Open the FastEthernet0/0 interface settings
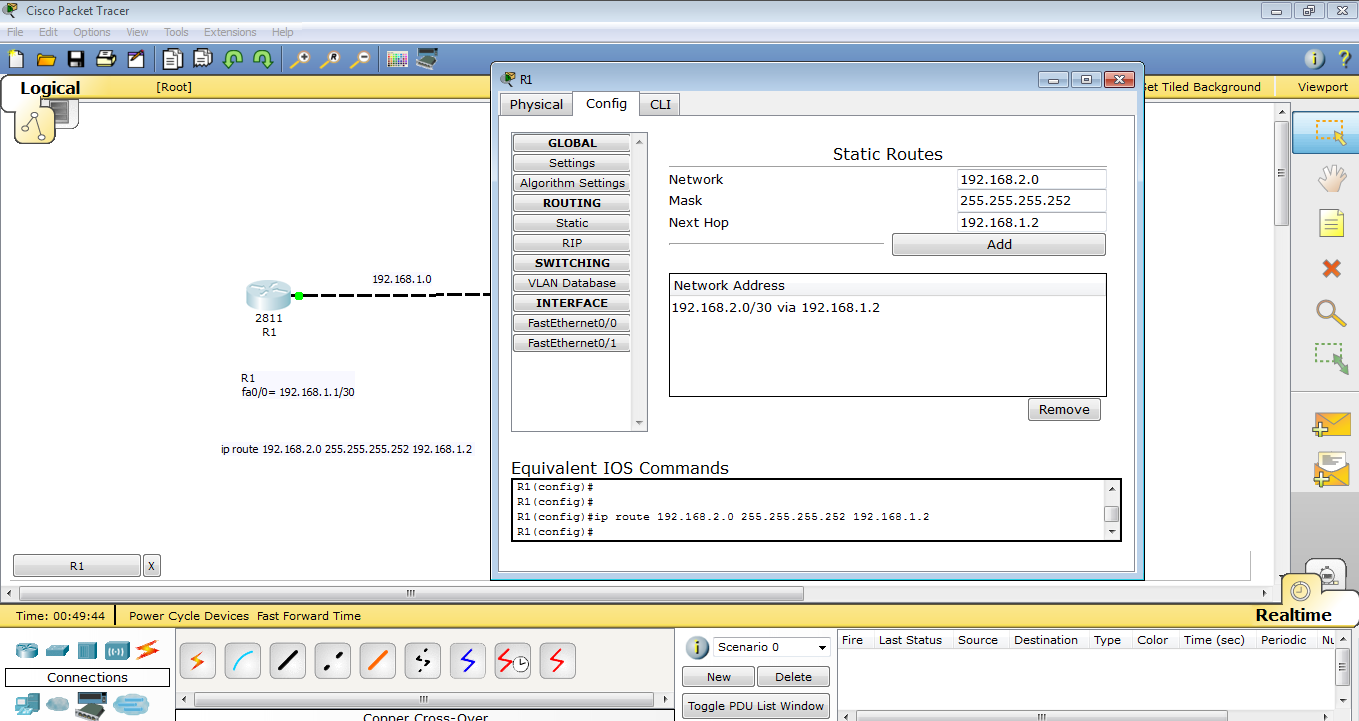 coord(571,322)
